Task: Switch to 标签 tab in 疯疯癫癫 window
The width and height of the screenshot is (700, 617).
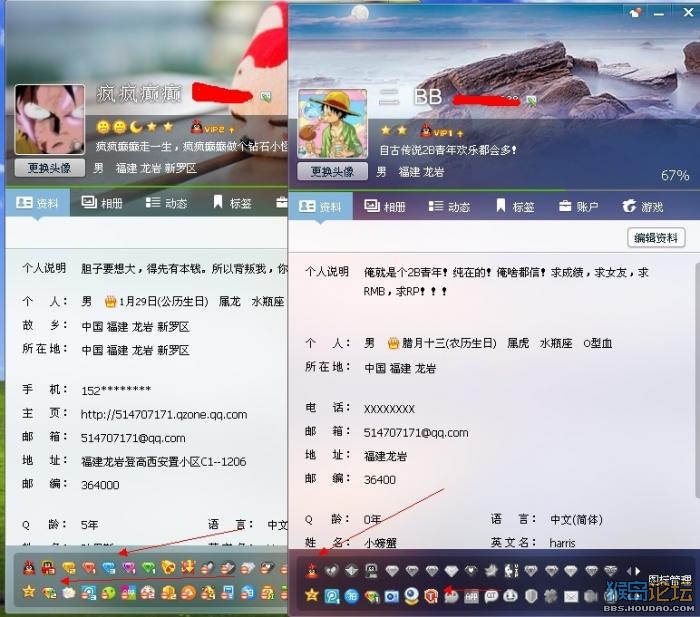Action: click(x=232, y=203)
